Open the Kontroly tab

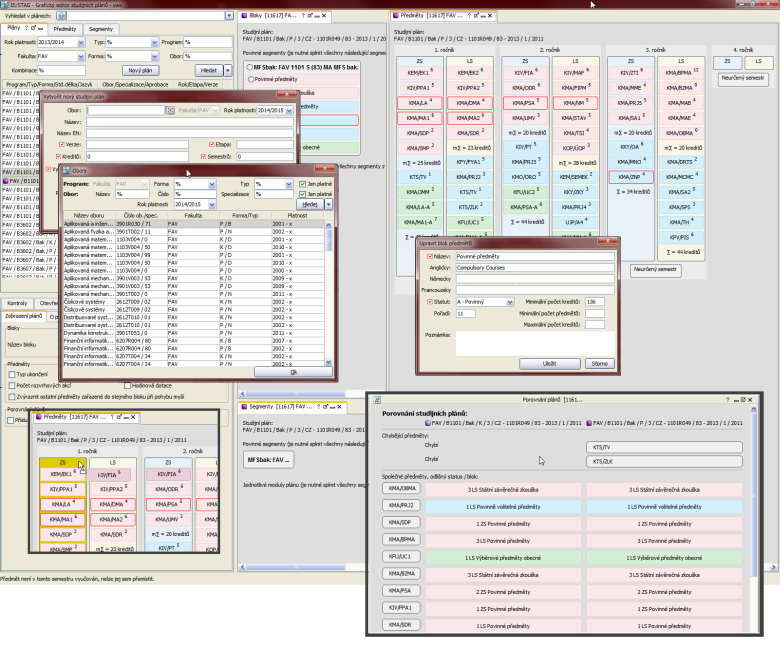[x=17, y=303]
